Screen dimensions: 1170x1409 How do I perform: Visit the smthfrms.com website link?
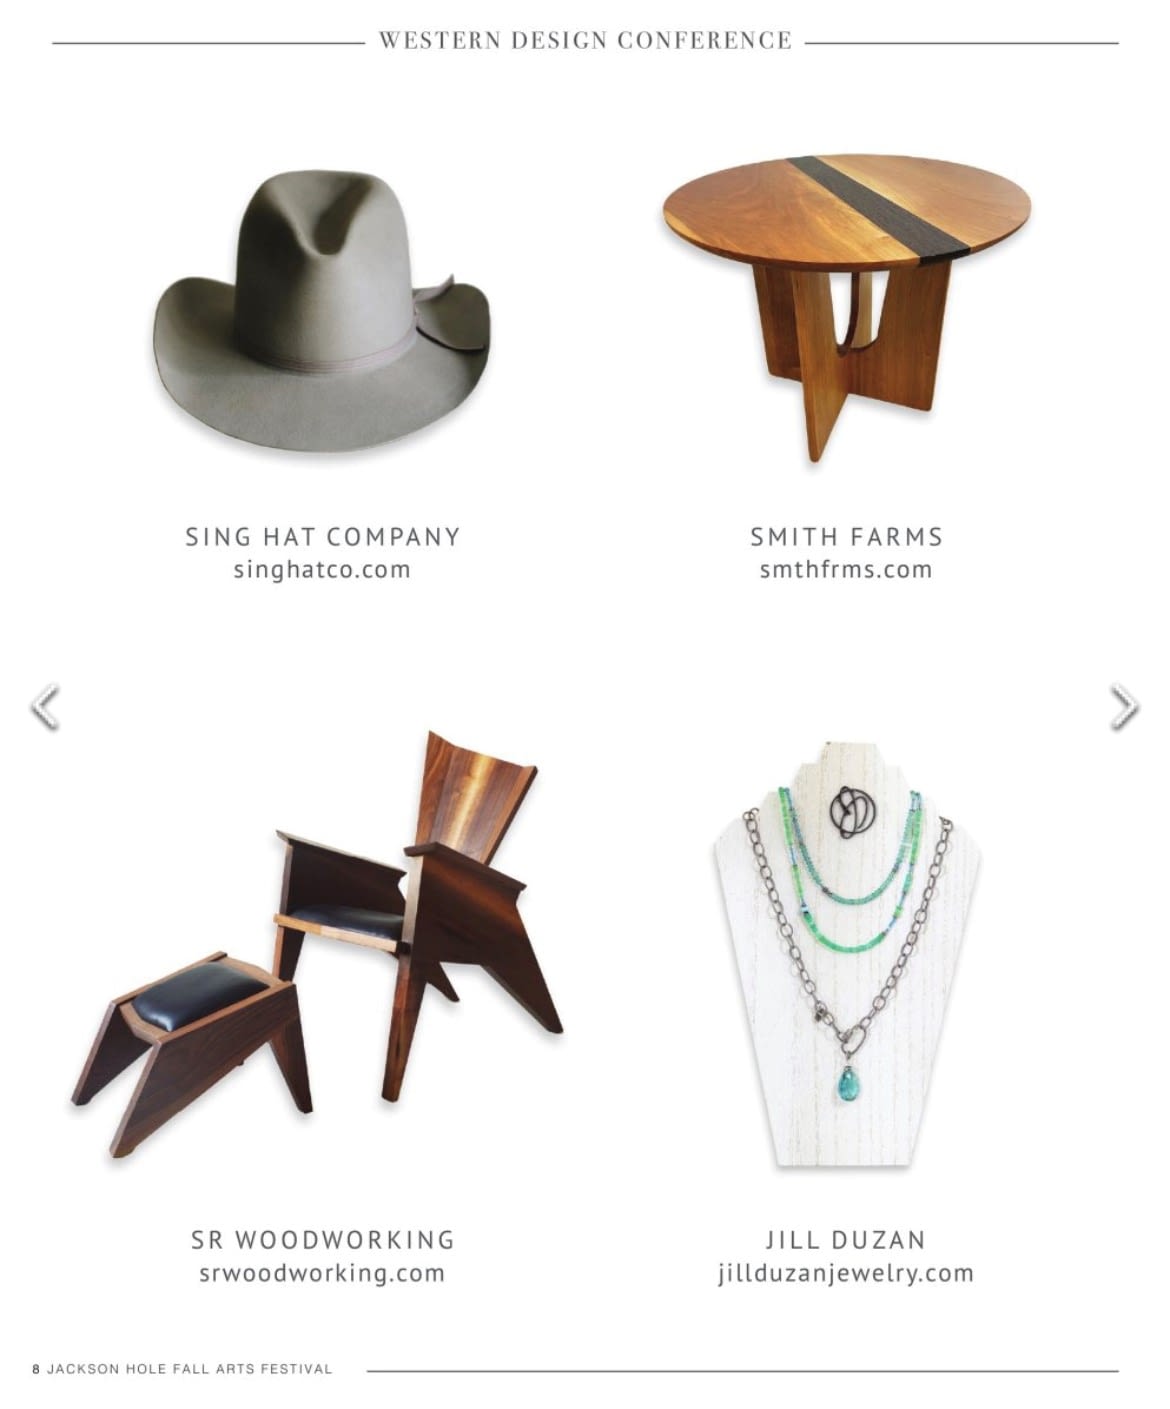(x=846, y=570)
